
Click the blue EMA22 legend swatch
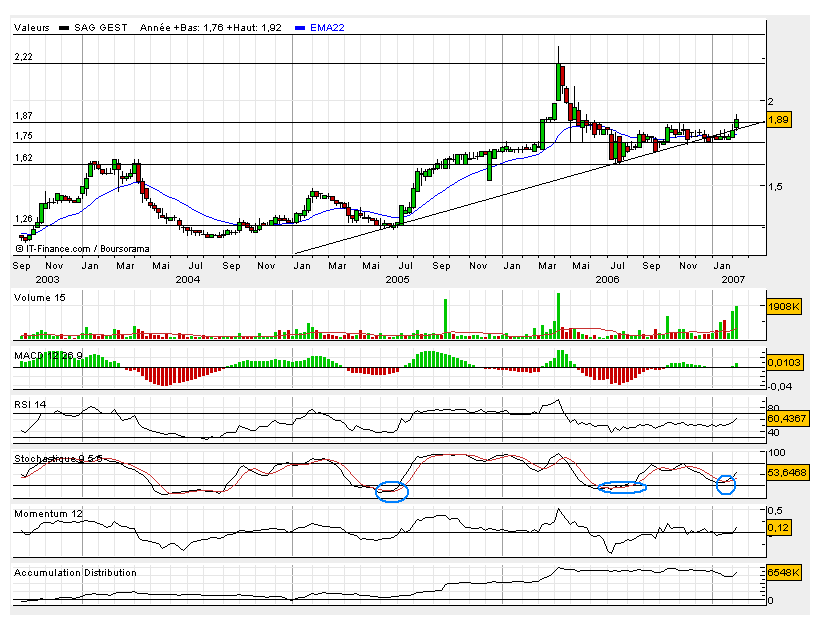tap(299, 28)
